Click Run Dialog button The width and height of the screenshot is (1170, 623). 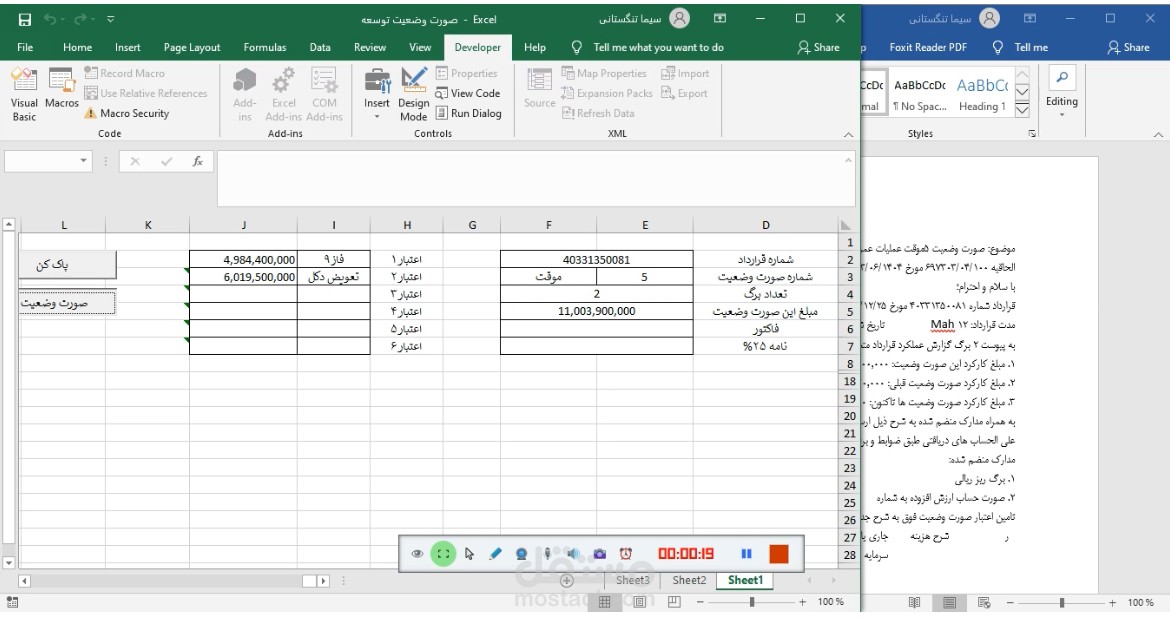click(x=468, y=113)
